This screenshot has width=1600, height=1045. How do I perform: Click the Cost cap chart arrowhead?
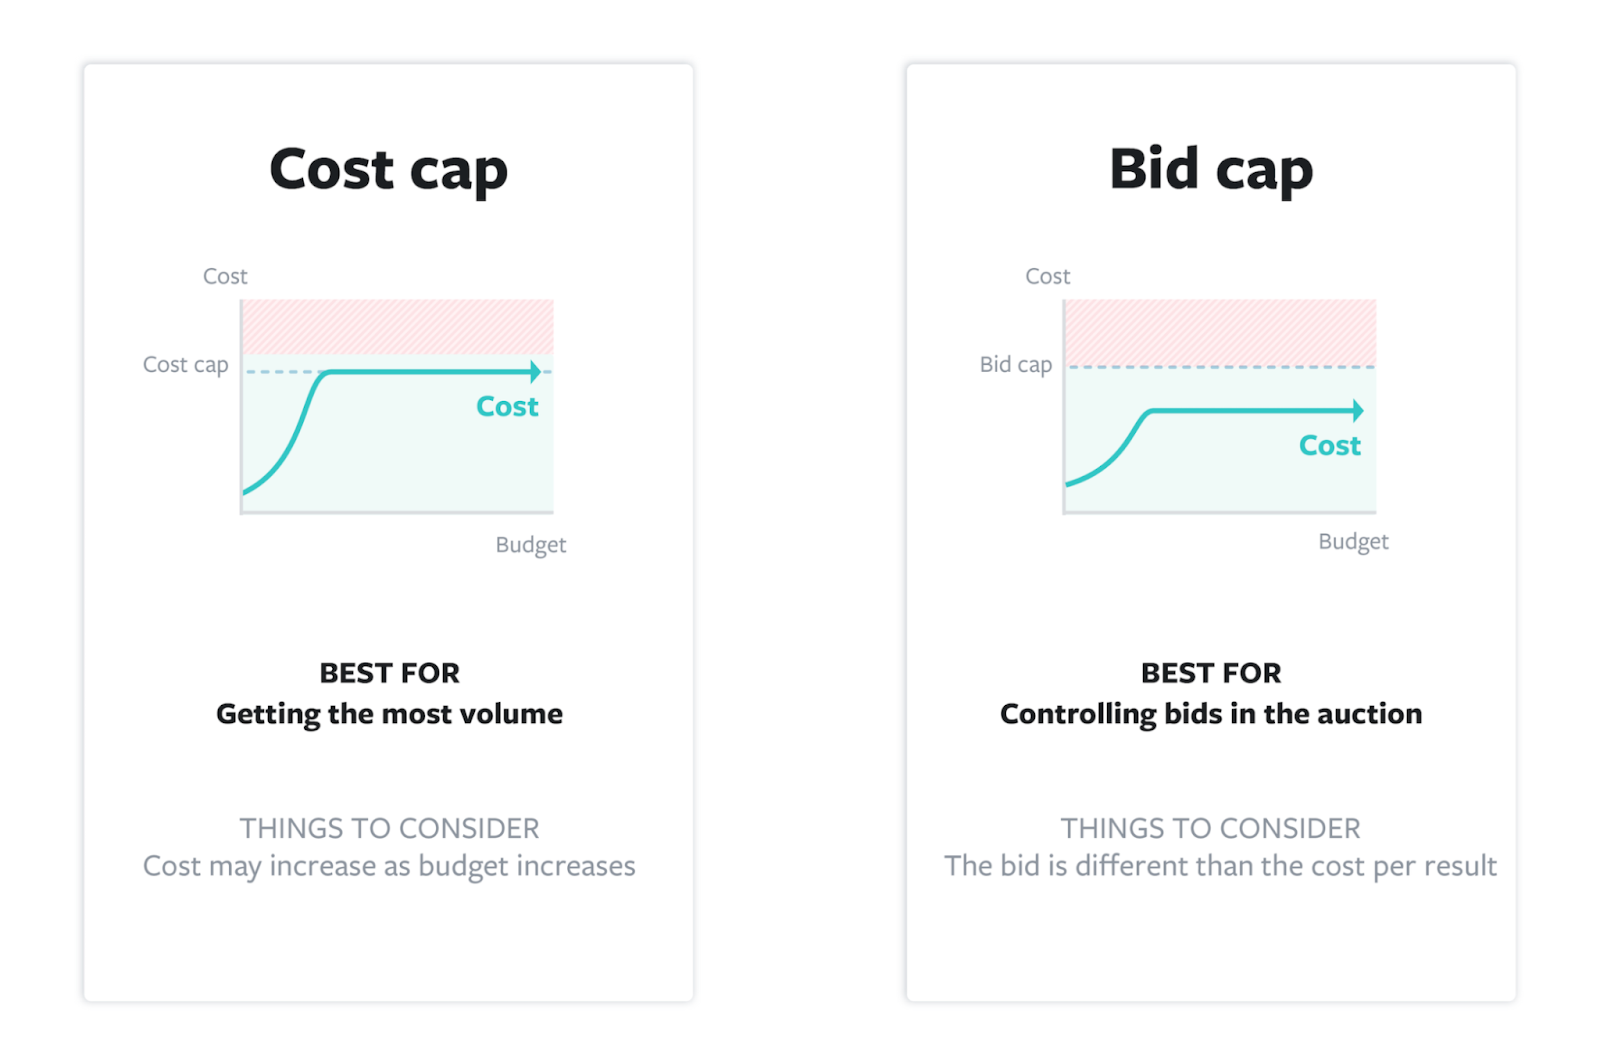[x=536, y=372]
